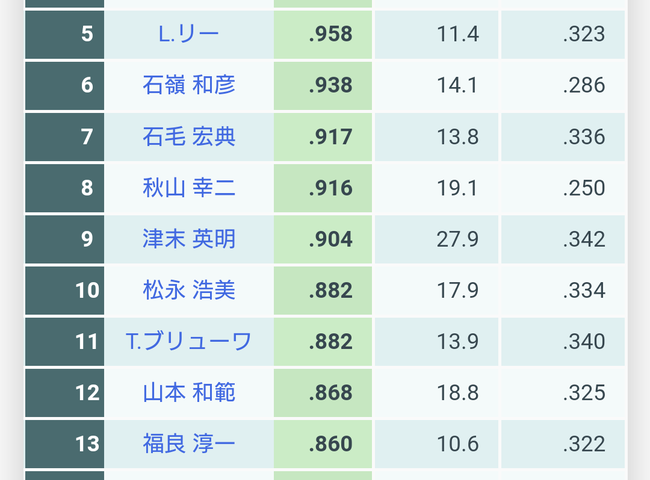Click the .286 value cell
The height and width of the screenshot is (480, 650).
(584, 85)
